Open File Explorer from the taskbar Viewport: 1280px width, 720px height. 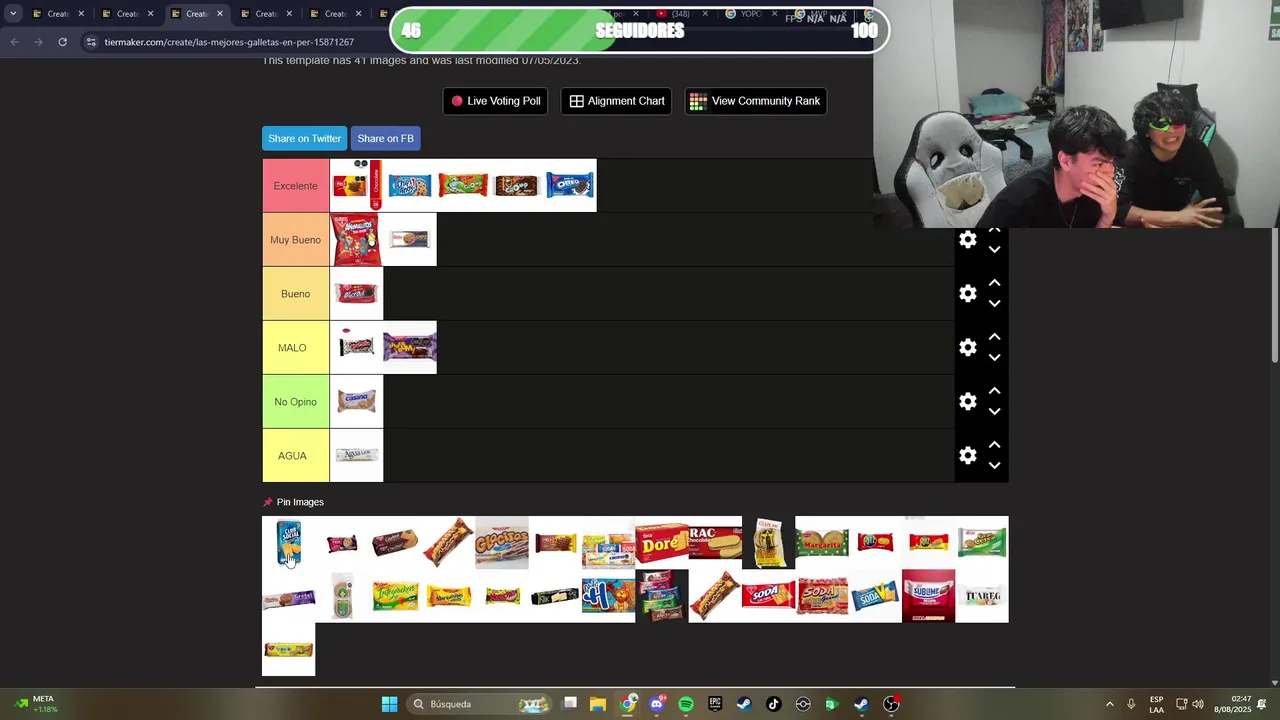pyautogui.click(x=598, y=704)
